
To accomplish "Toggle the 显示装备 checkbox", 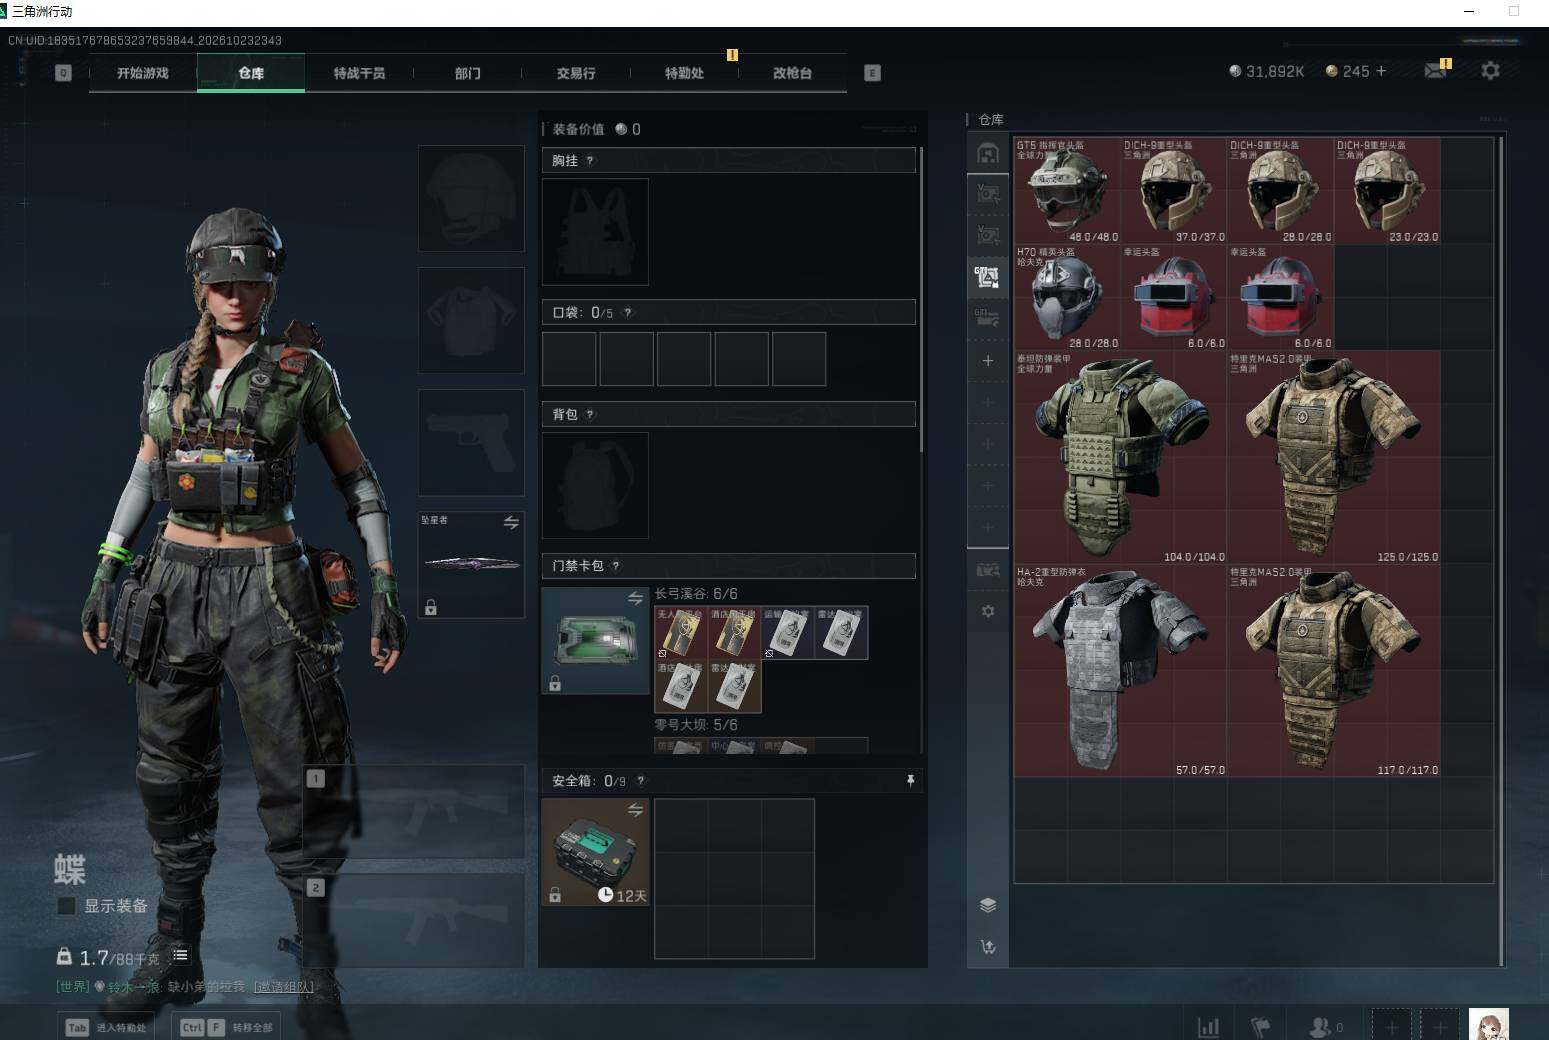I will (66, 906).
